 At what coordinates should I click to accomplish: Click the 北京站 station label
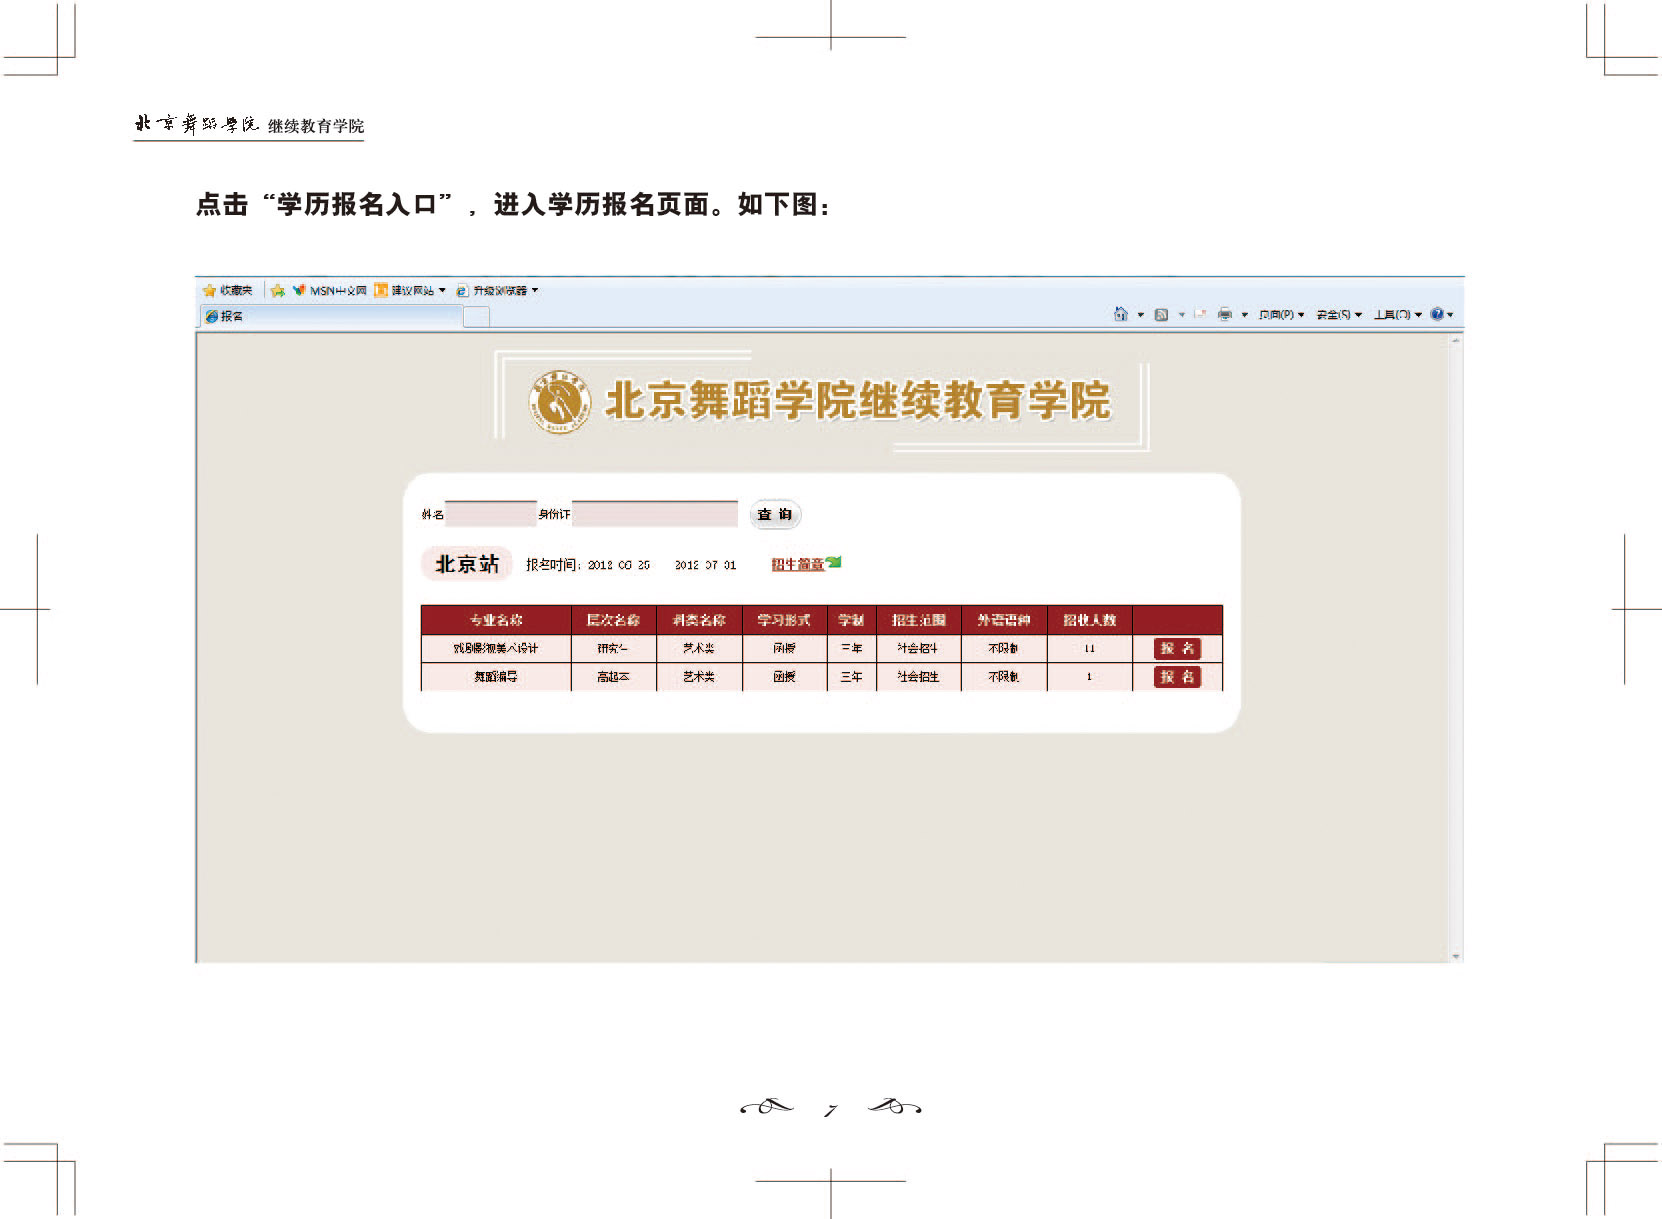(x=466, y=564)
